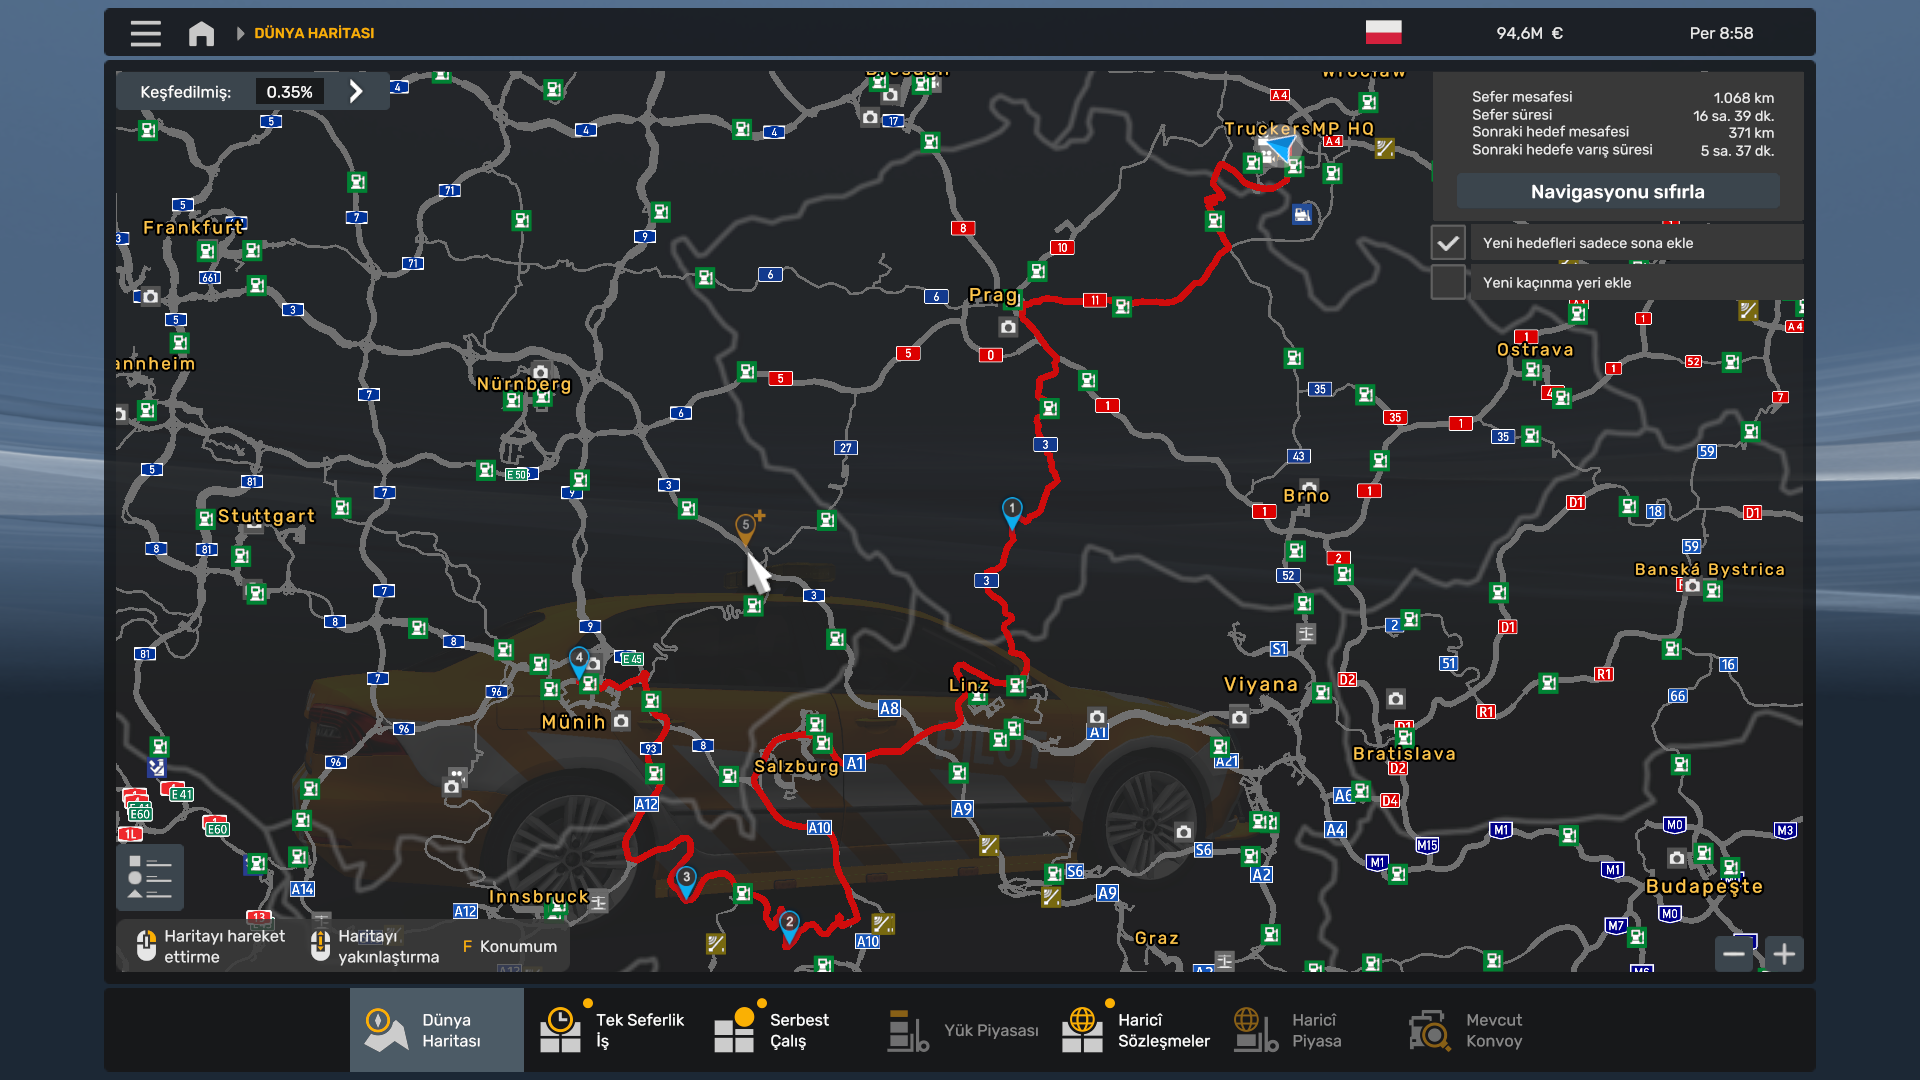
Task: Select waypoint marker 1 on route
Action: tap(1012, 510)
